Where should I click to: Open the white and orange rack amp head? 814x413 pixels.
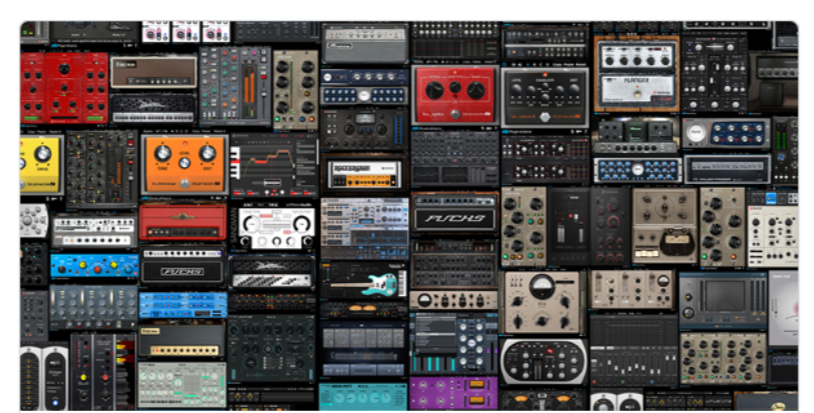364,175
